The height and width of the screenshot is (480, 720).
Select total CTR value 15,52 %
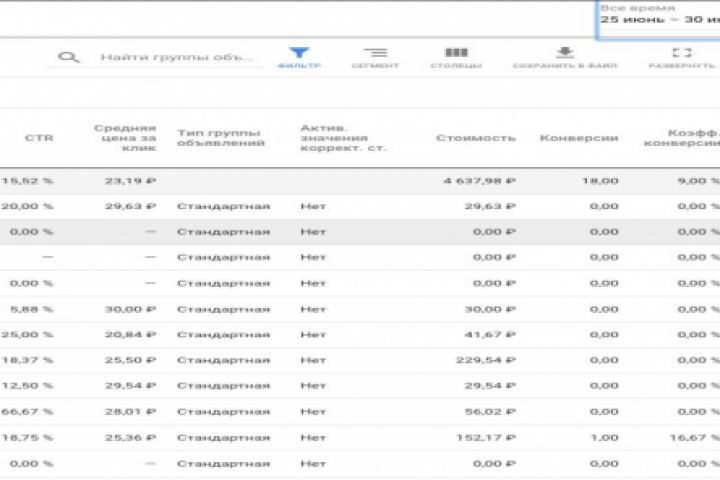click(x=27, y=181)
